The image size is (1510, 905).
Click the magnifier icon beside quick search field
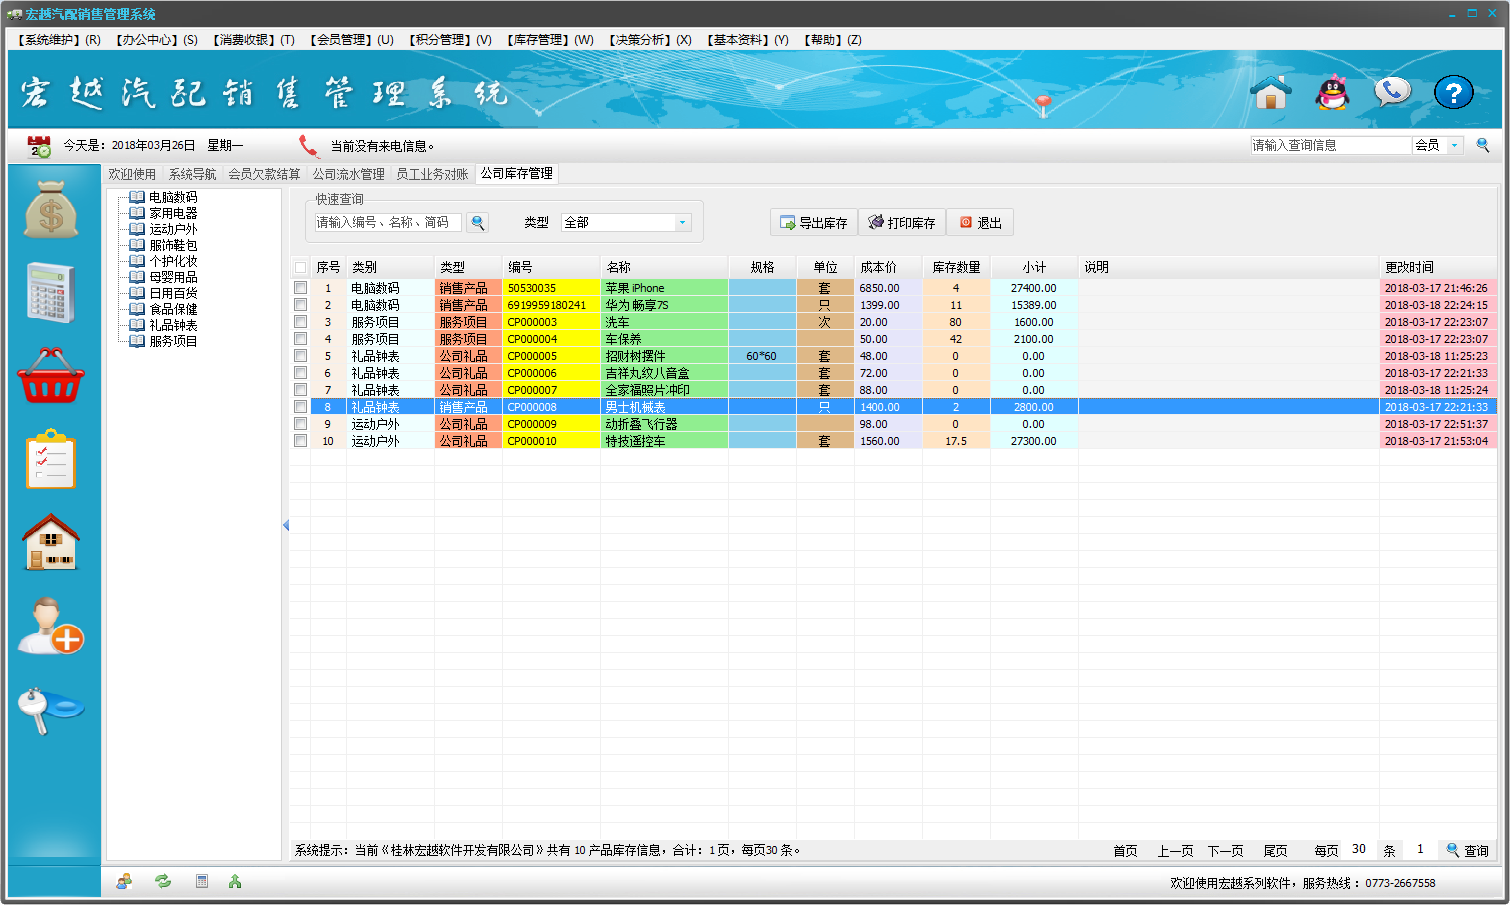478,222
